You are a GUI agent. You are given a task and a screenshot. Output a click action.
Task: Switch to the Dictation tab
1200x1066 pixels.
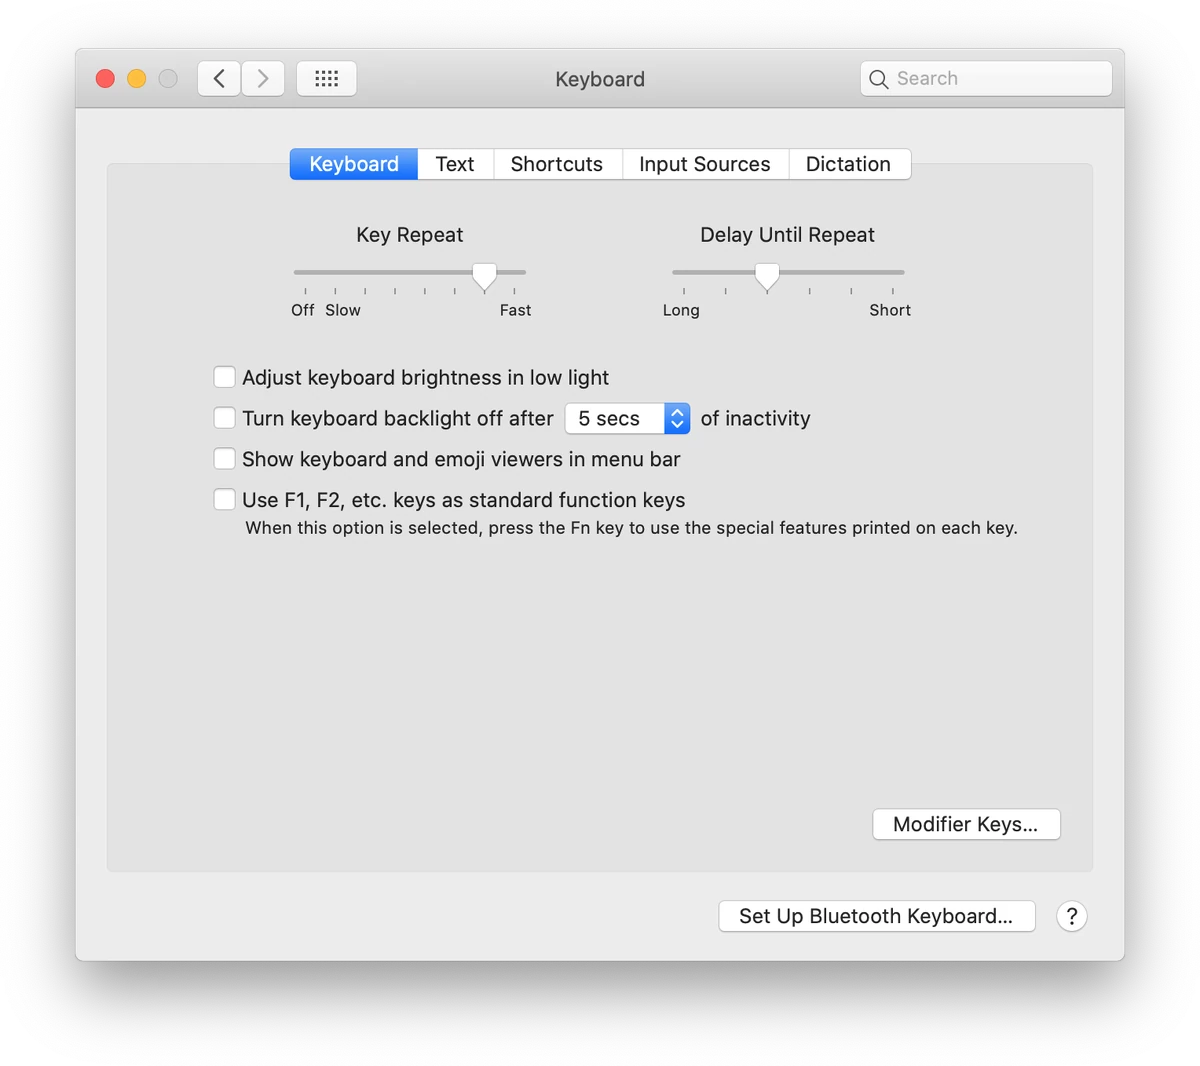point(848,164)
